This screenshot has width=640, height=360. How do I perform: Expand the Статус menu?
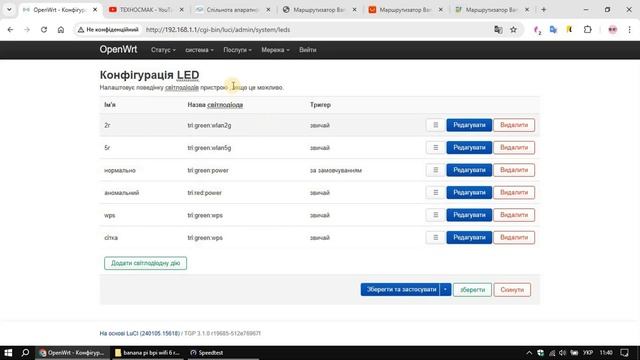tap(163, 50)
